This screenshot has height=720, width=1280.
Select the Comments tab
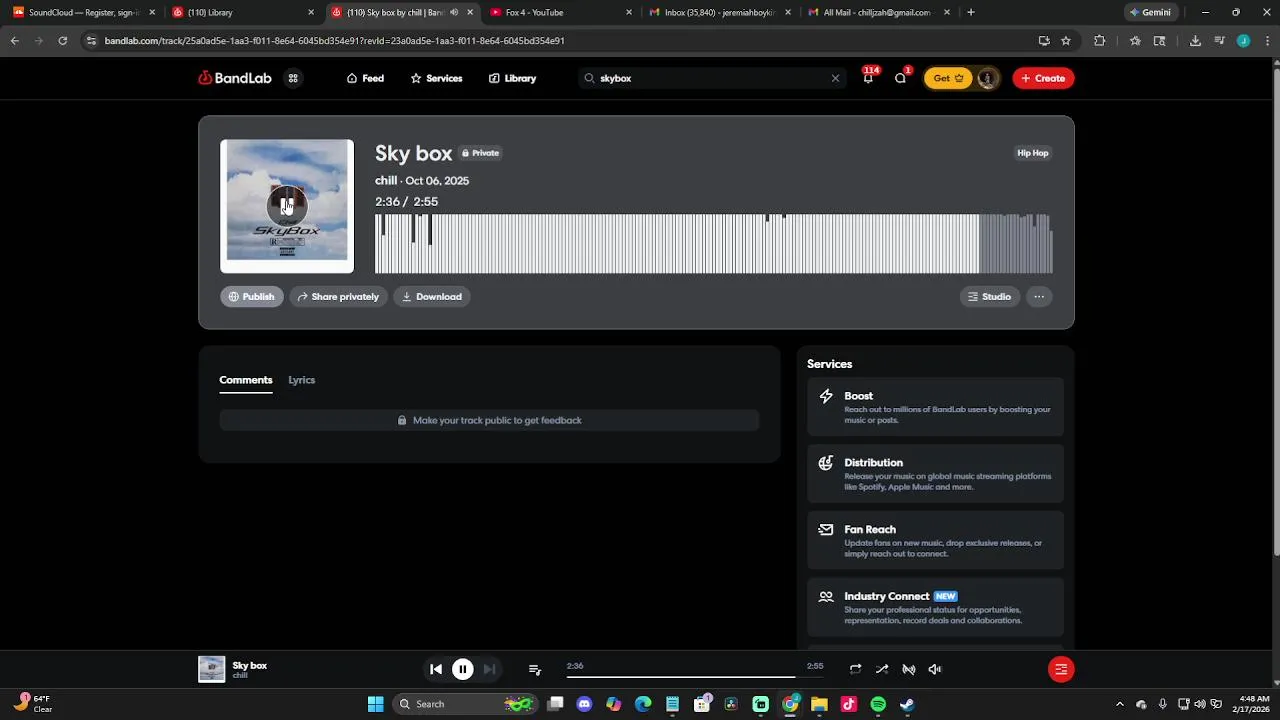[x=246, y=380]
